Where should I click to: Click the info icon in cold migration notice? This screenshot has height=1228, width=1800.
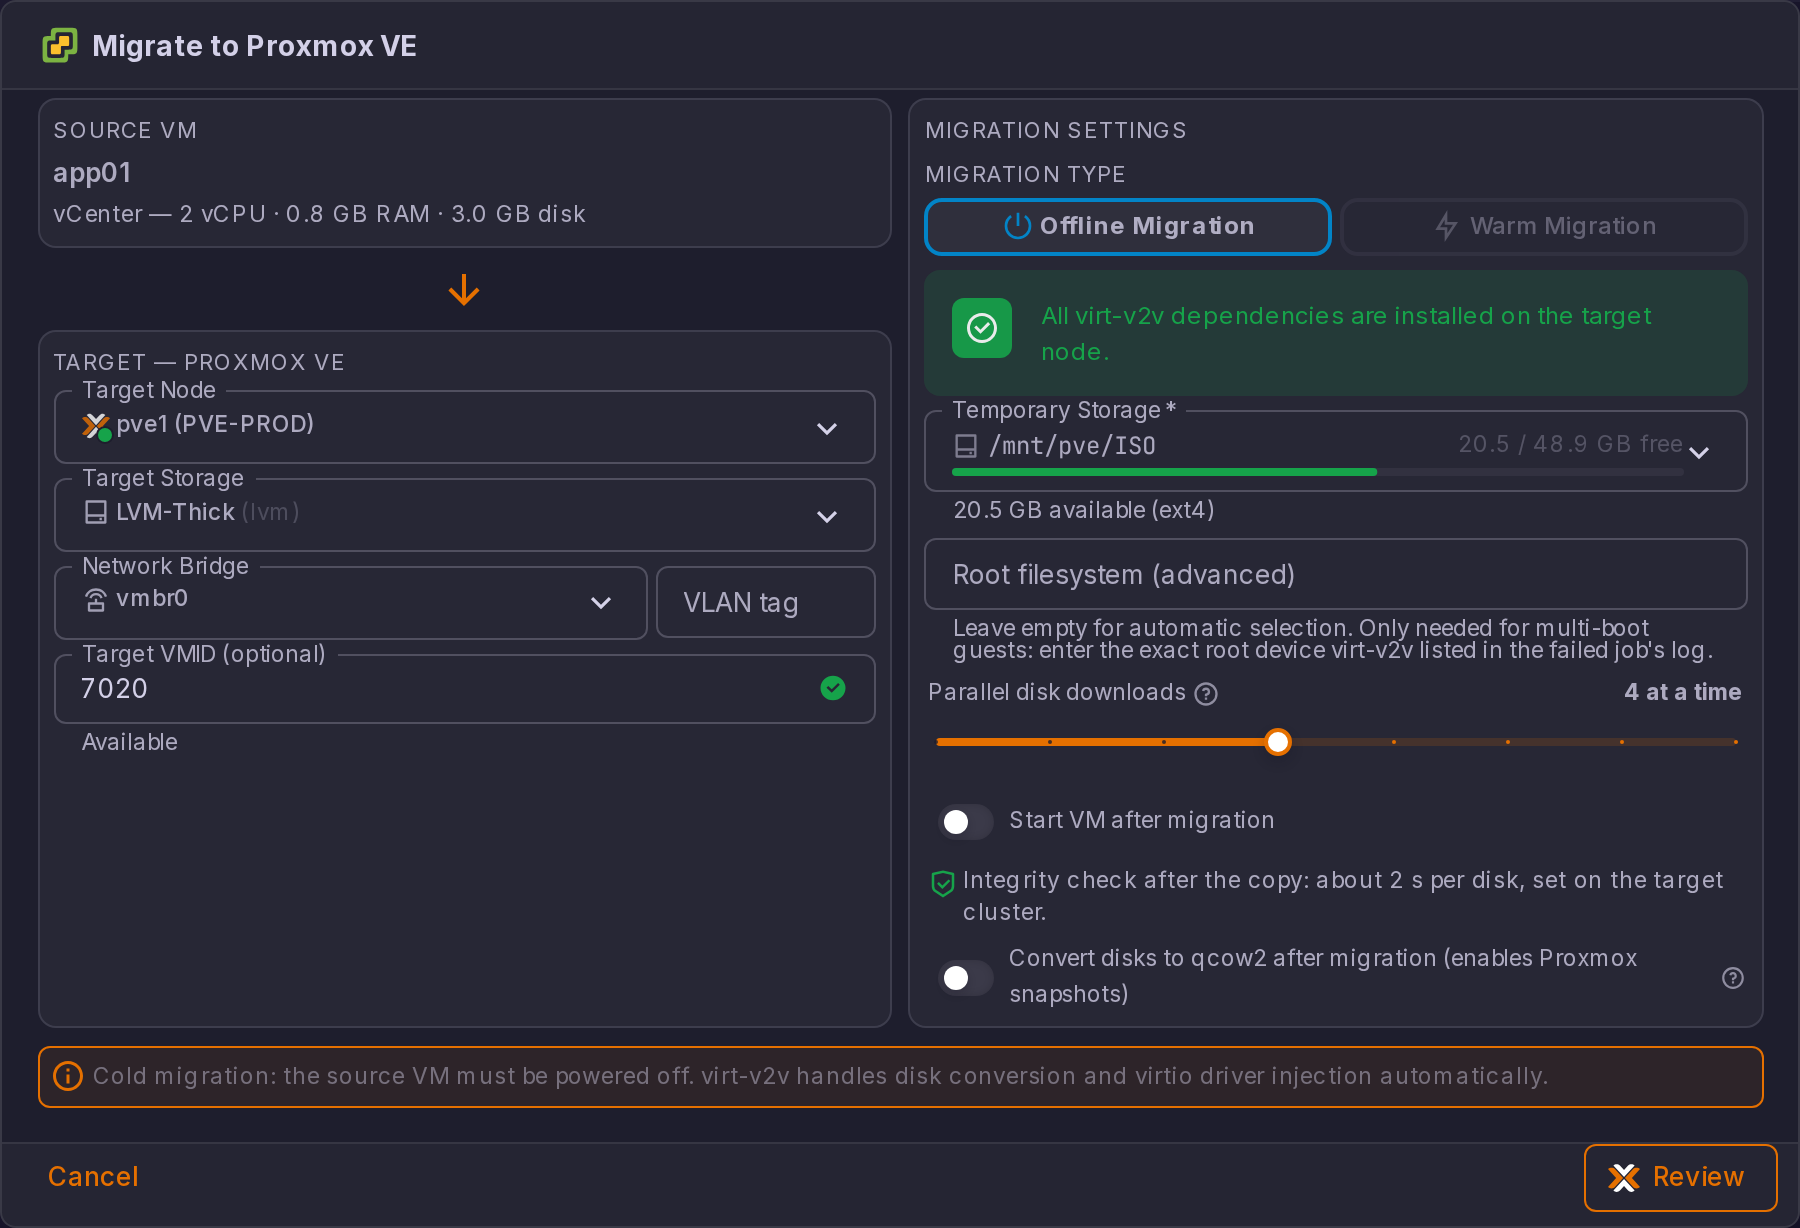68,1076
